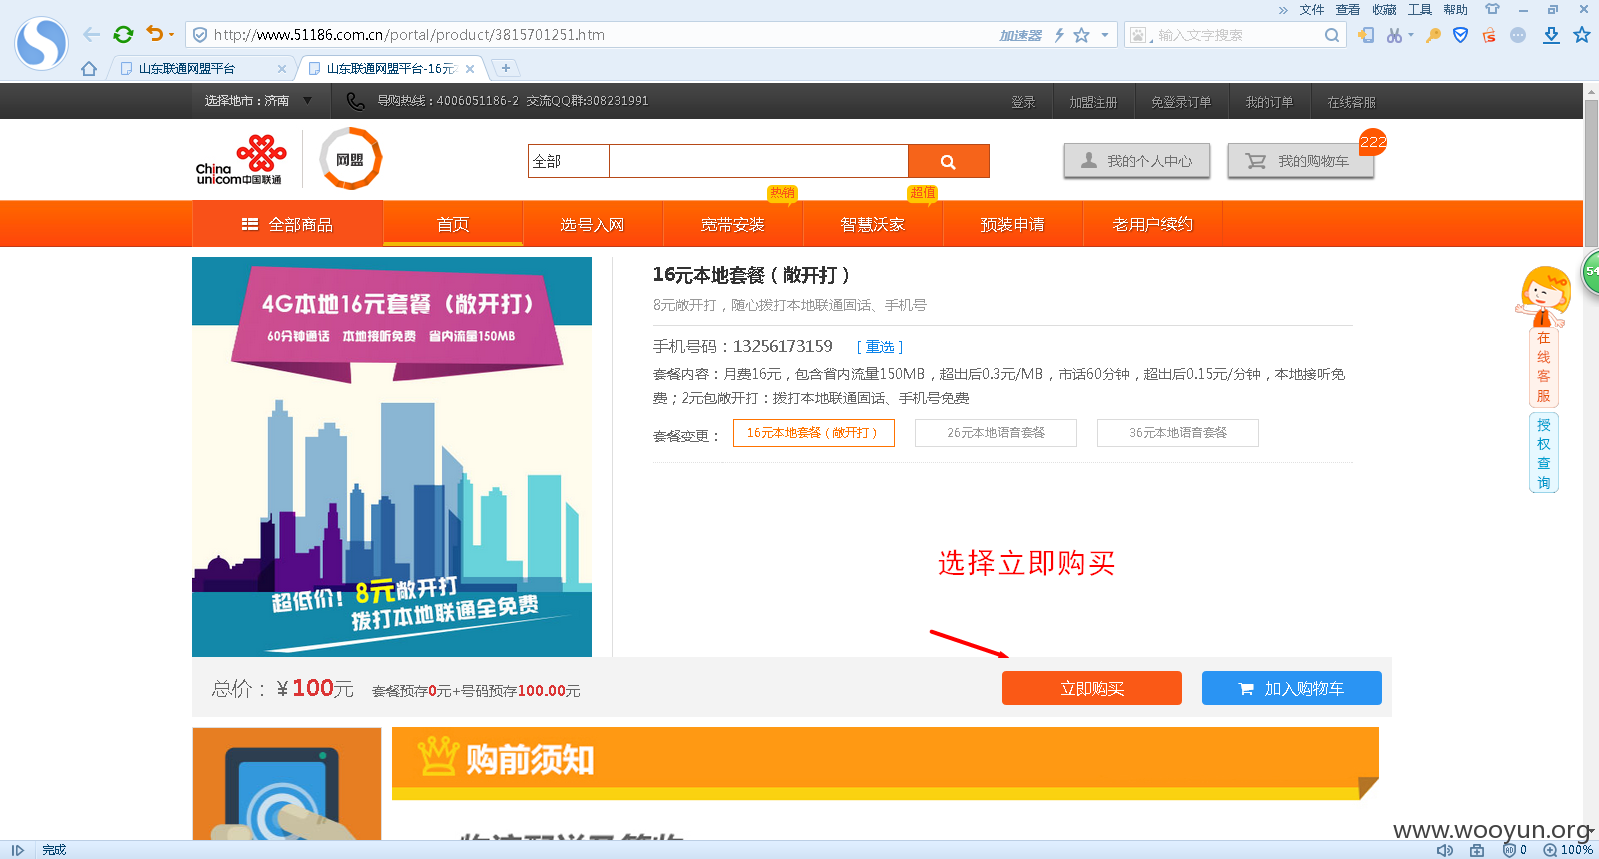Close the first 山东联通网盟平台 tab
This screenshot has width=1599, height=859.
tap(281, 69)
